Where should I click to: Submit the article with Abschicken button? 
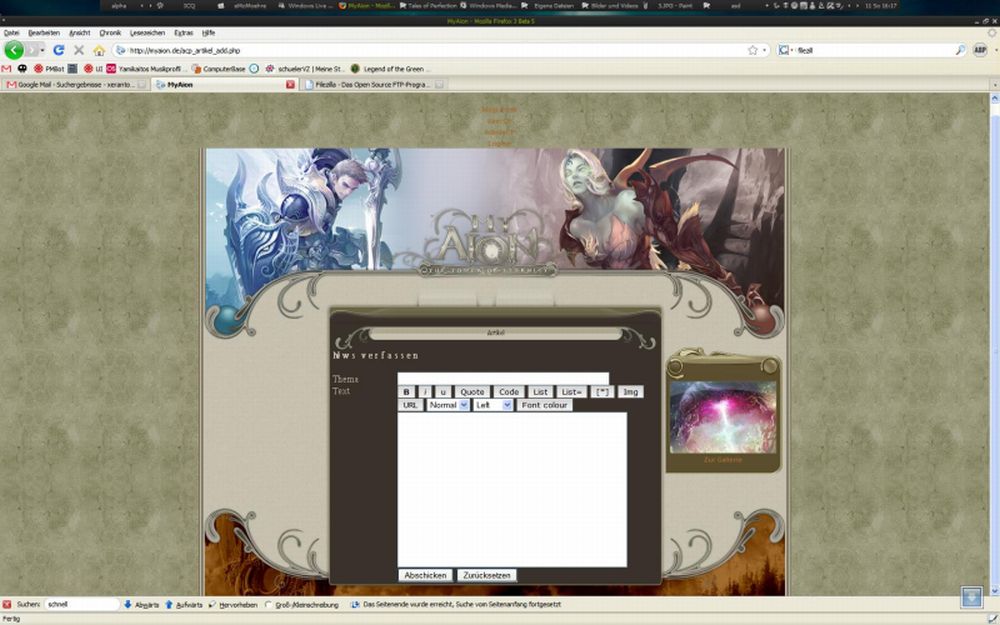[x=425, y=576]
